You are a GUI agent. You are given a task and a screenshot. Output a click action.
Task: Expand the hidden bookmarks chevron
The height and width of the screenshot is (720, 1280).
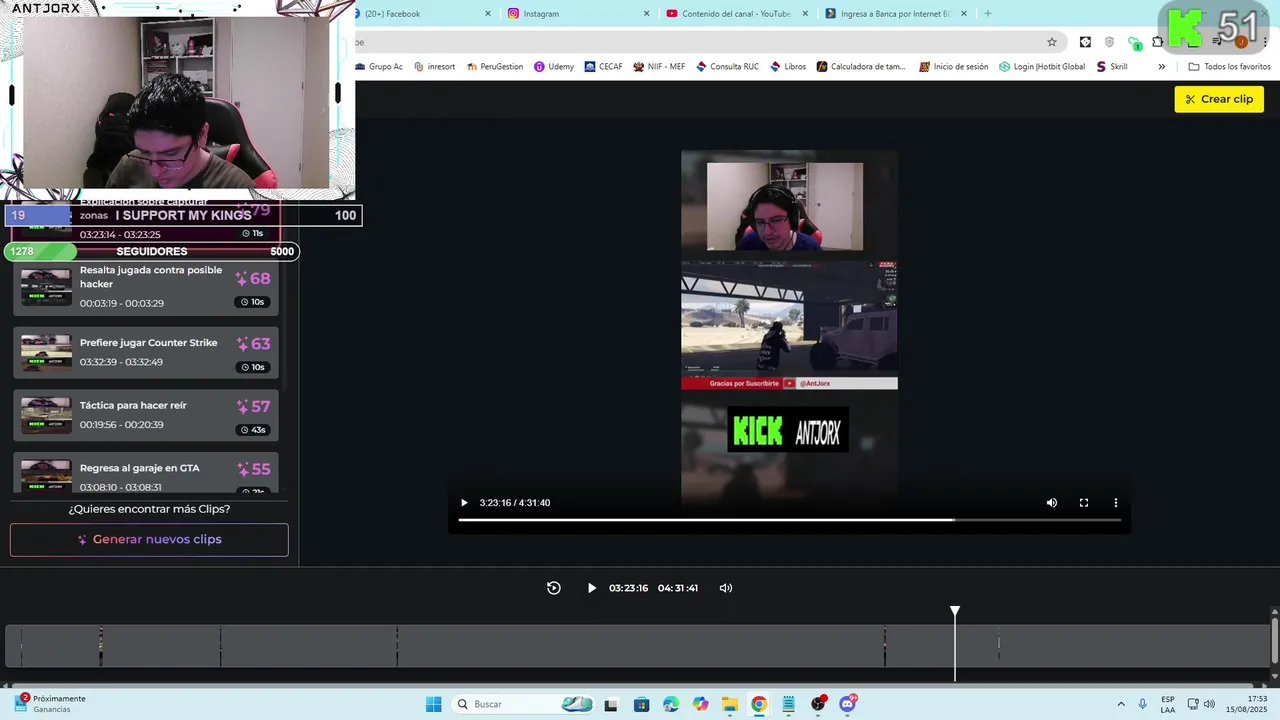click(x=1161, y=67)
